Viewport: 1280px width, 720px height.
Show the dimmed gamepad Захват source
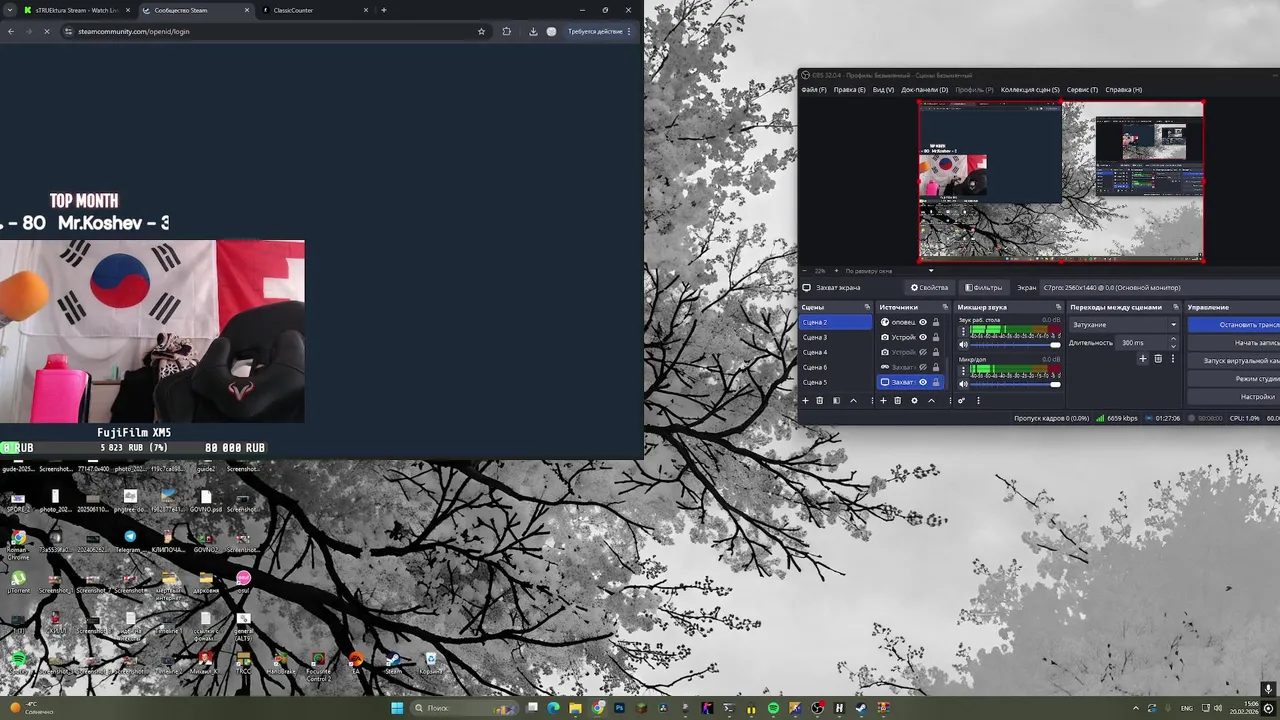(x=923, y=367)
